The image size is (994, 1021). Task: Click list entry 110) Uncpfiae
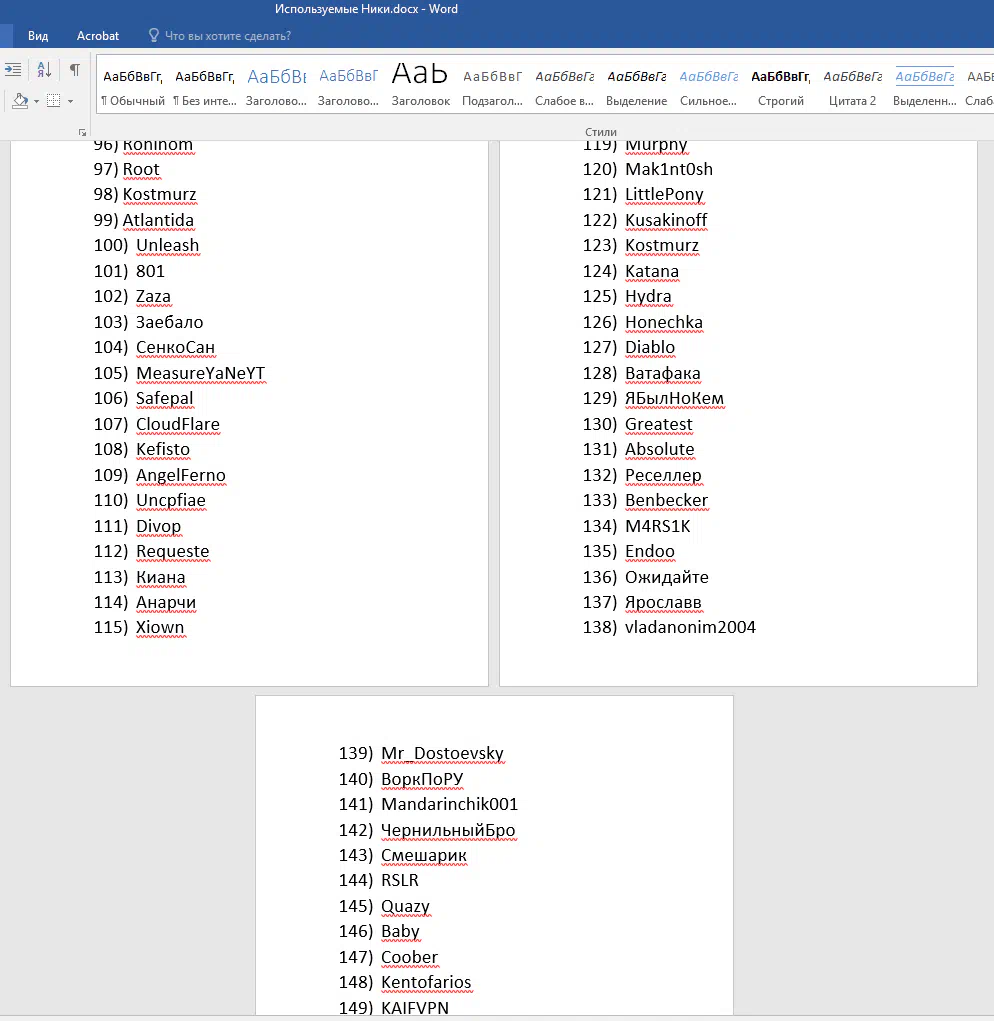point(149,501)
